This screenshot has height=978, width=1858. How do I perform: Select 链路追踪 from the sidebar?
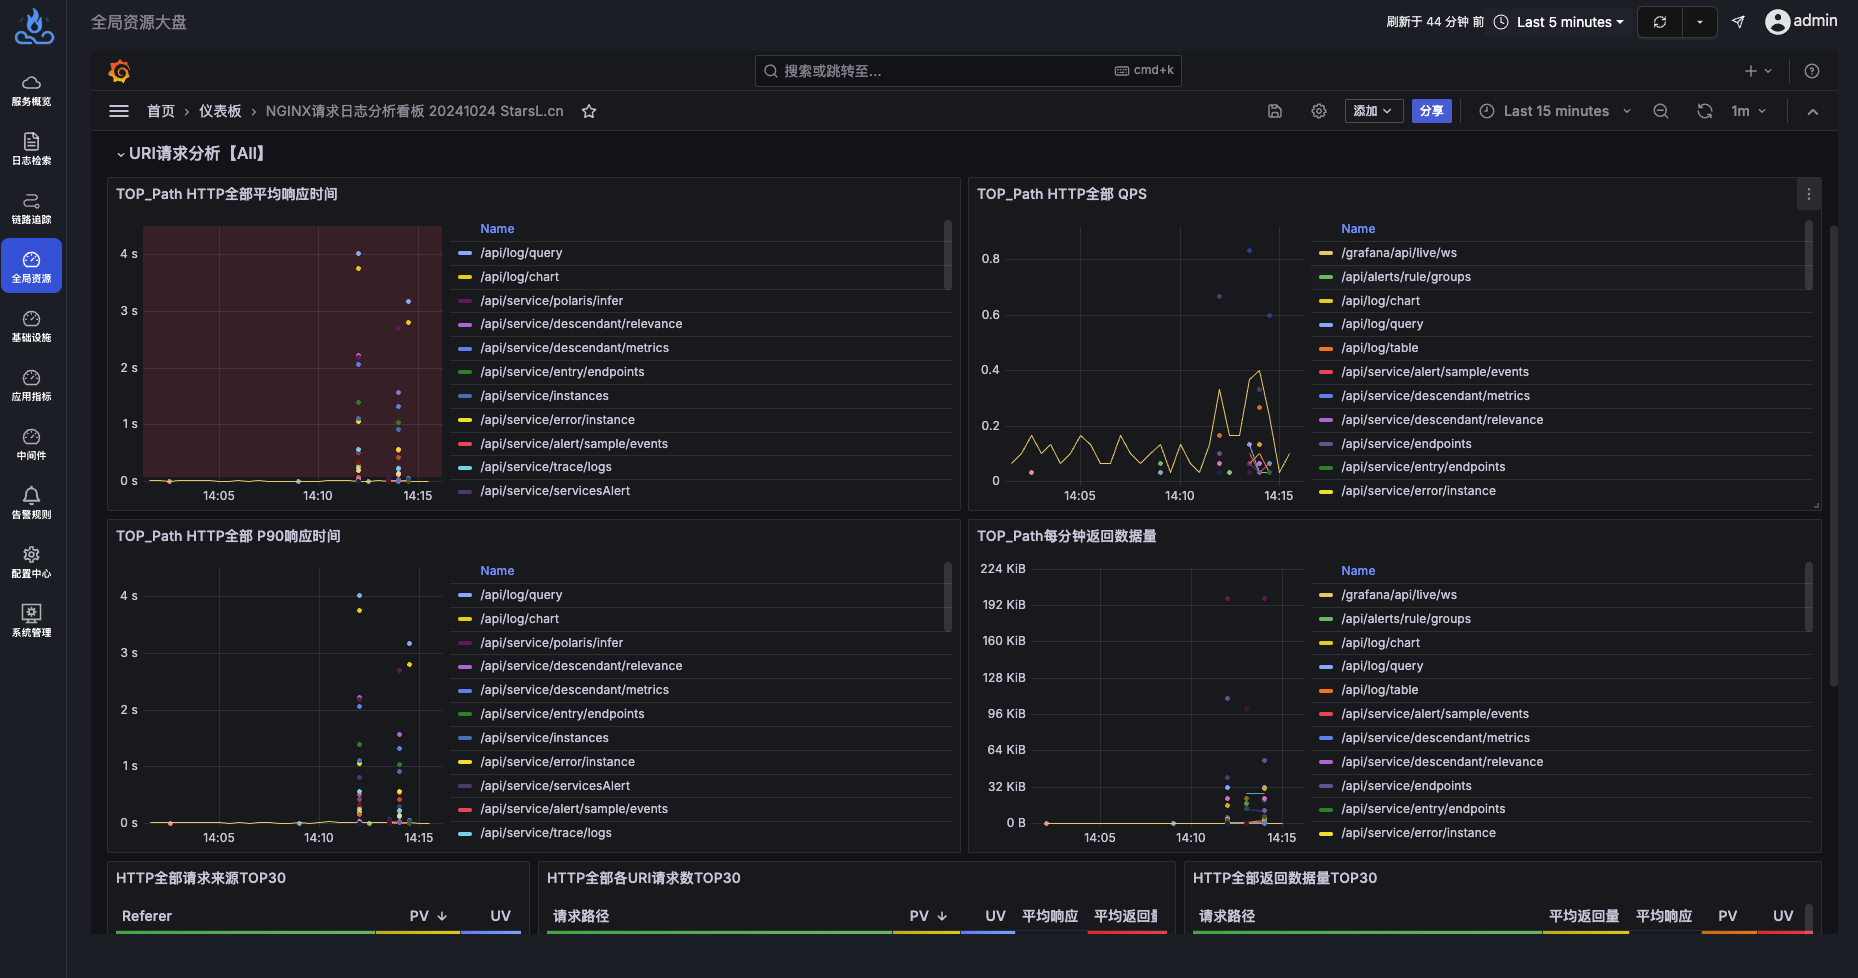pyautogui.click(x=31, y=207)
